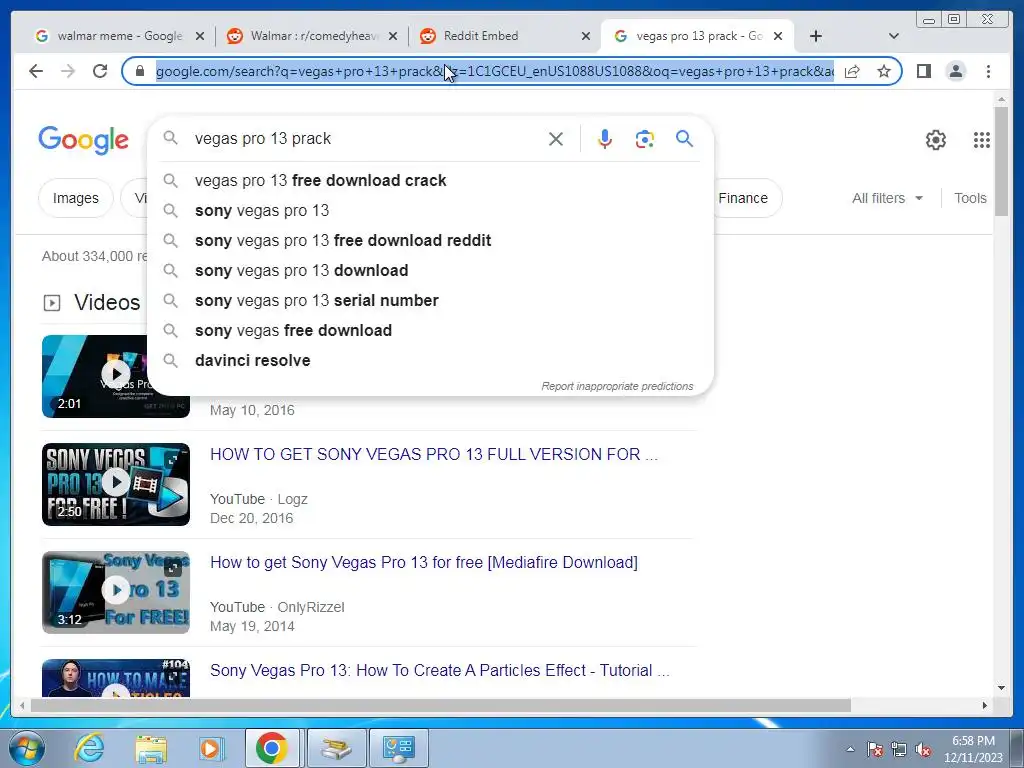
Task: Select suggestion sony vegas pro 13 serial number
Action: pyautogui.click(x=431, y=300)
